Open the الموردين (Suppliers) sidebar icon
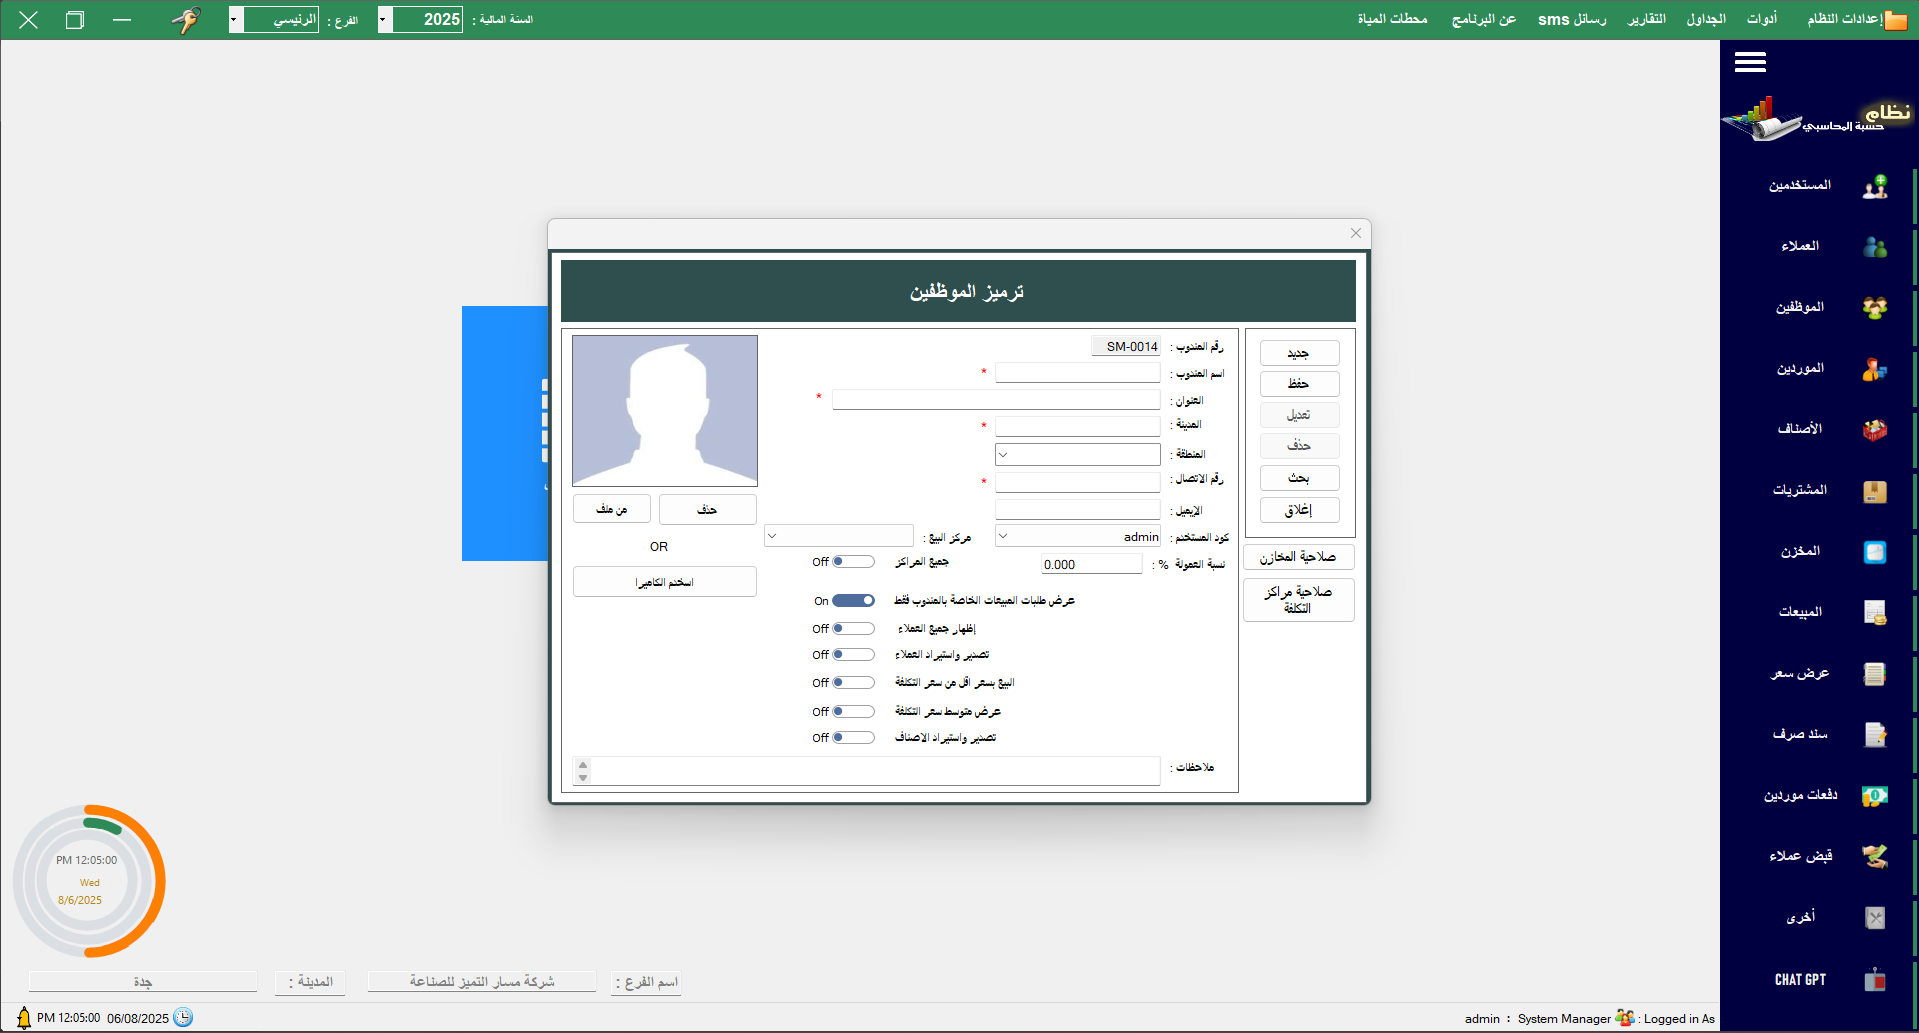Screen dimensions: 1919x1033 coord(1874,369)
